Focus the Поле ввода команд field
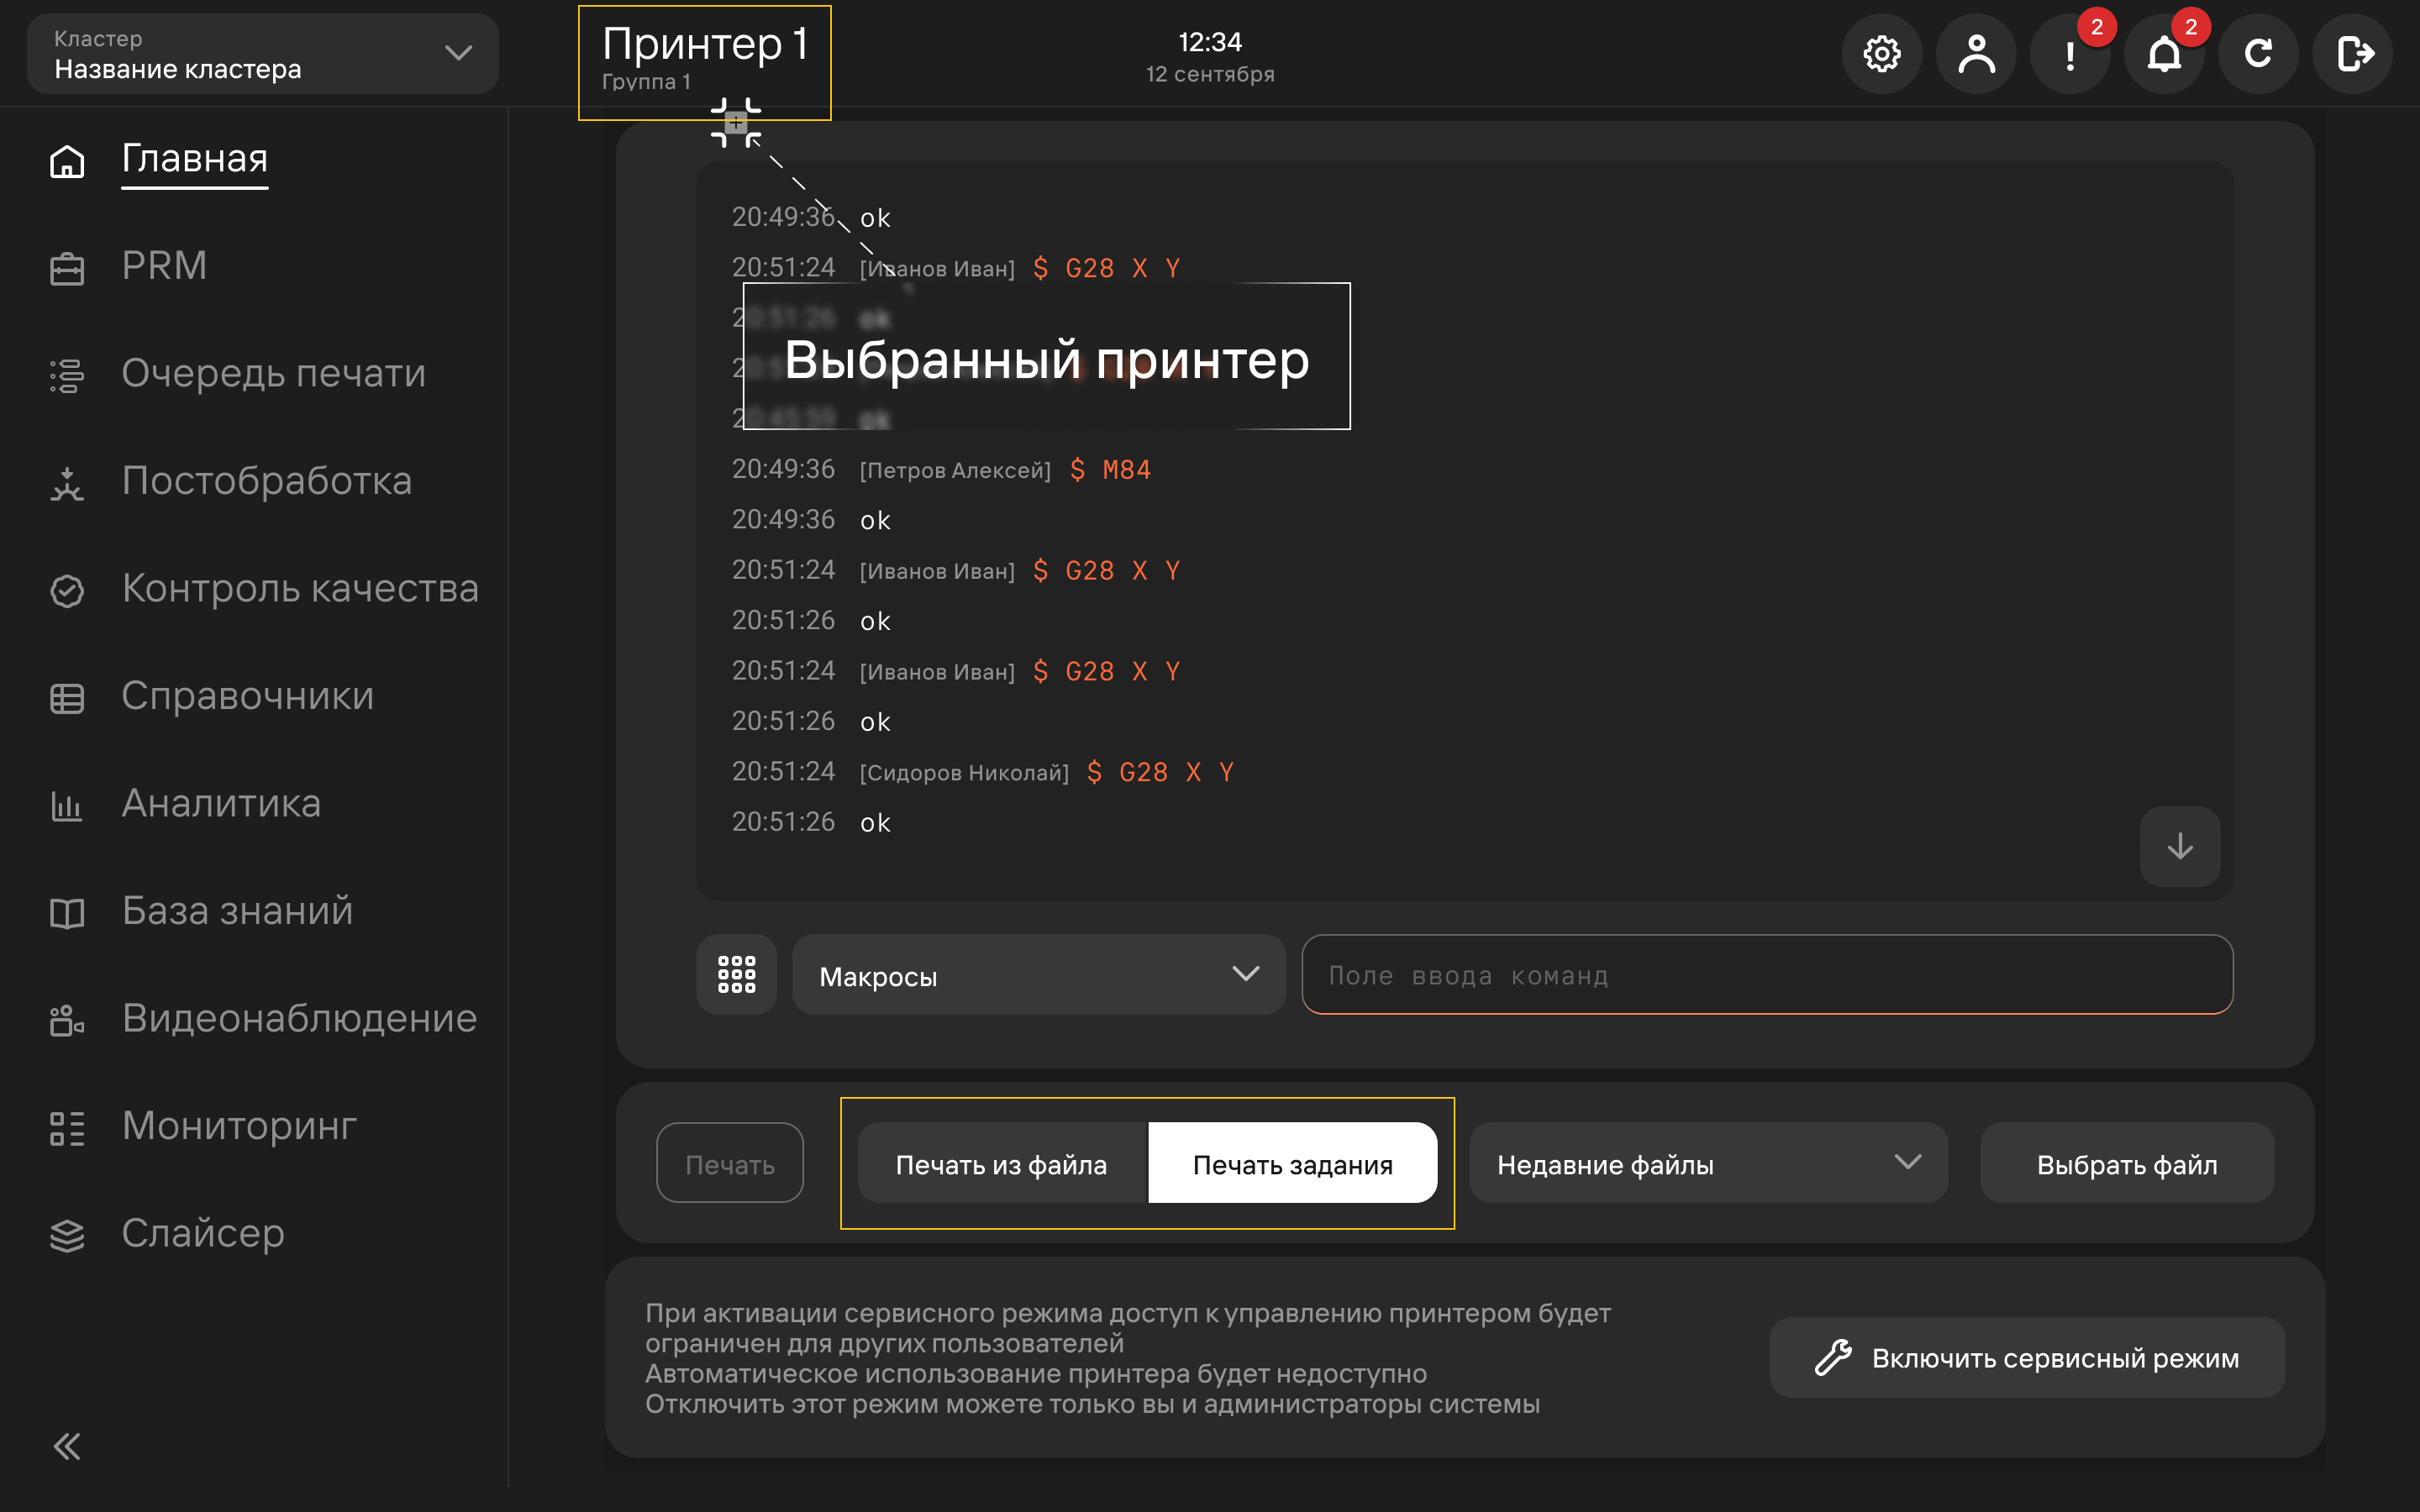 point(1767,975)
